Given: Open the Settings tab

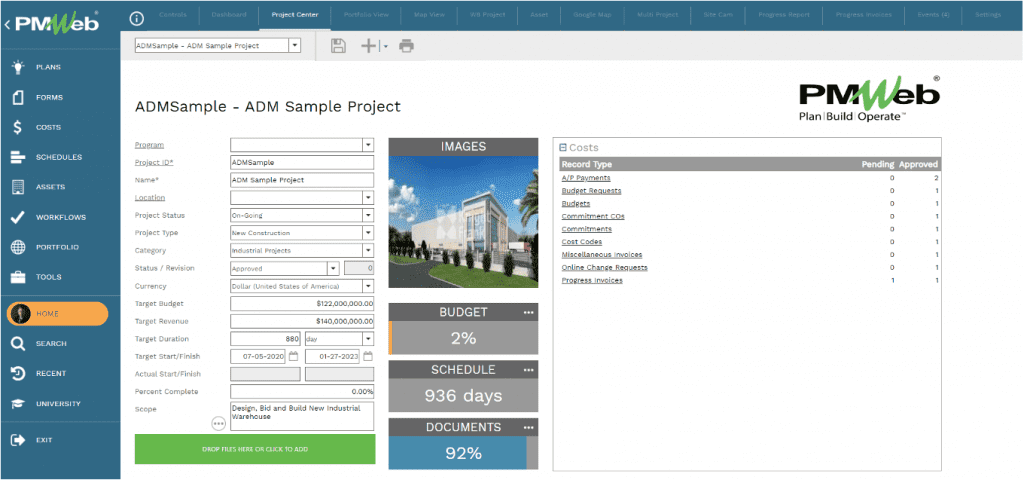Looking at the screenshot, I should tap(987, 14).
